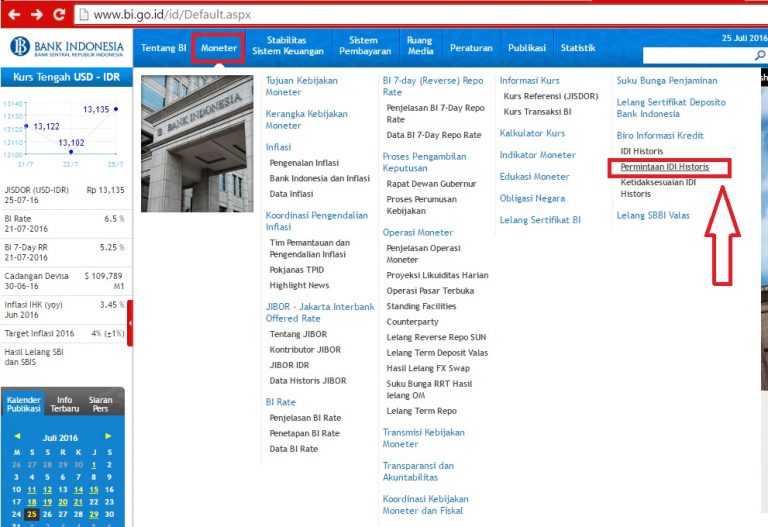This screenshot has width=768, height=527.
Task: Open Proyeksi Likuiditas Harian link
Action: coord(437,275)
